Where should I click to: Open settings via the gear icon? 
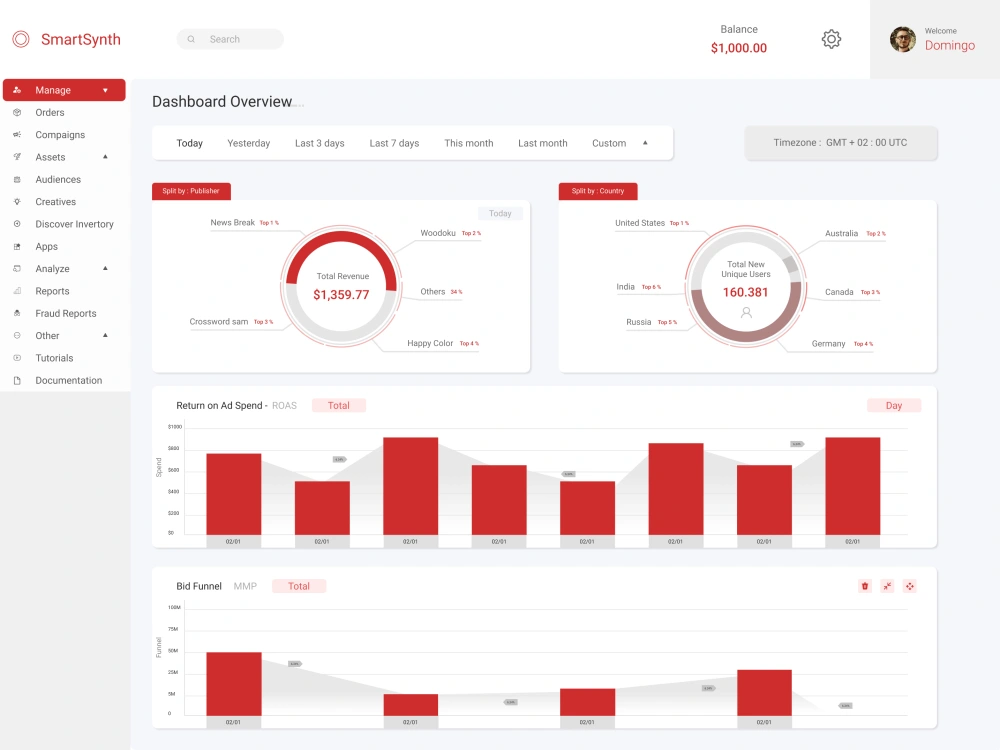click(x=831, y=40)
